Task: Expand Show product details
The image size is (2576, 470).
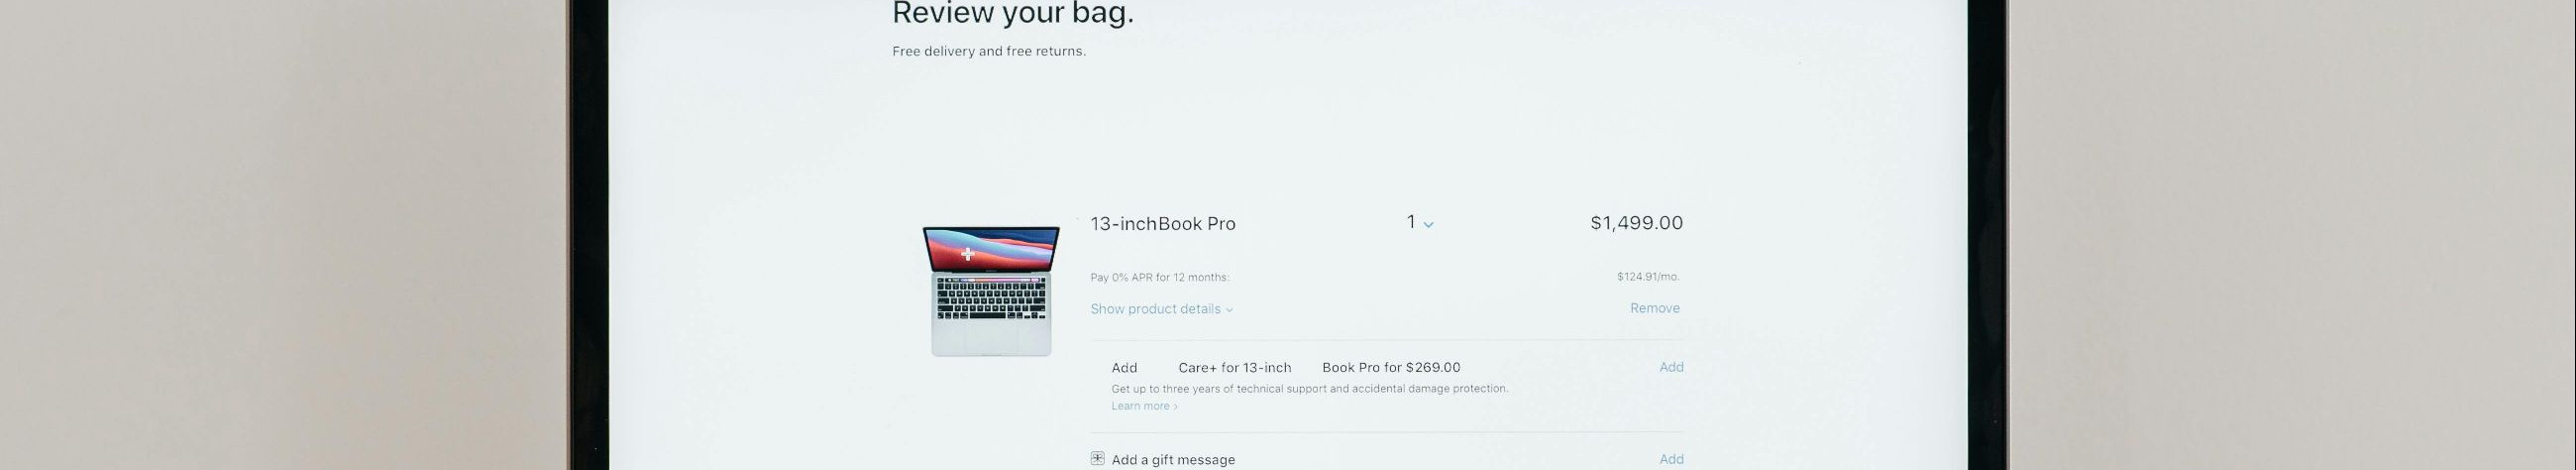Action: 1155,309
